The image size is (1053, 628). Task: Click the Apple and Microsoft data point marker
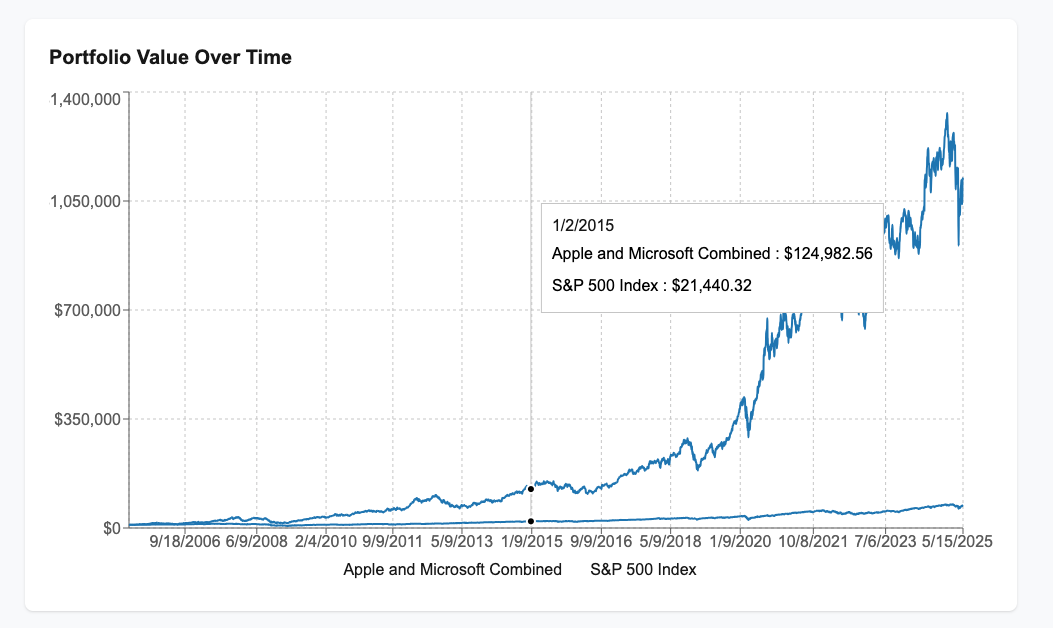[531, 489]
